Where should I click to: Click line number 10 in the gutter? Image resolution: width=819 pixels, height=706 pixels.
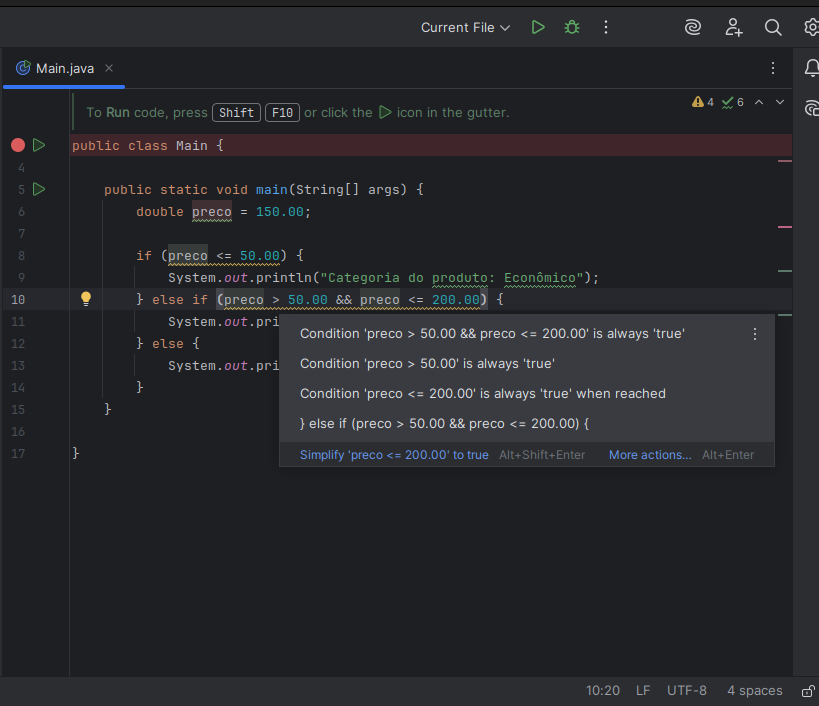[18, 300]
